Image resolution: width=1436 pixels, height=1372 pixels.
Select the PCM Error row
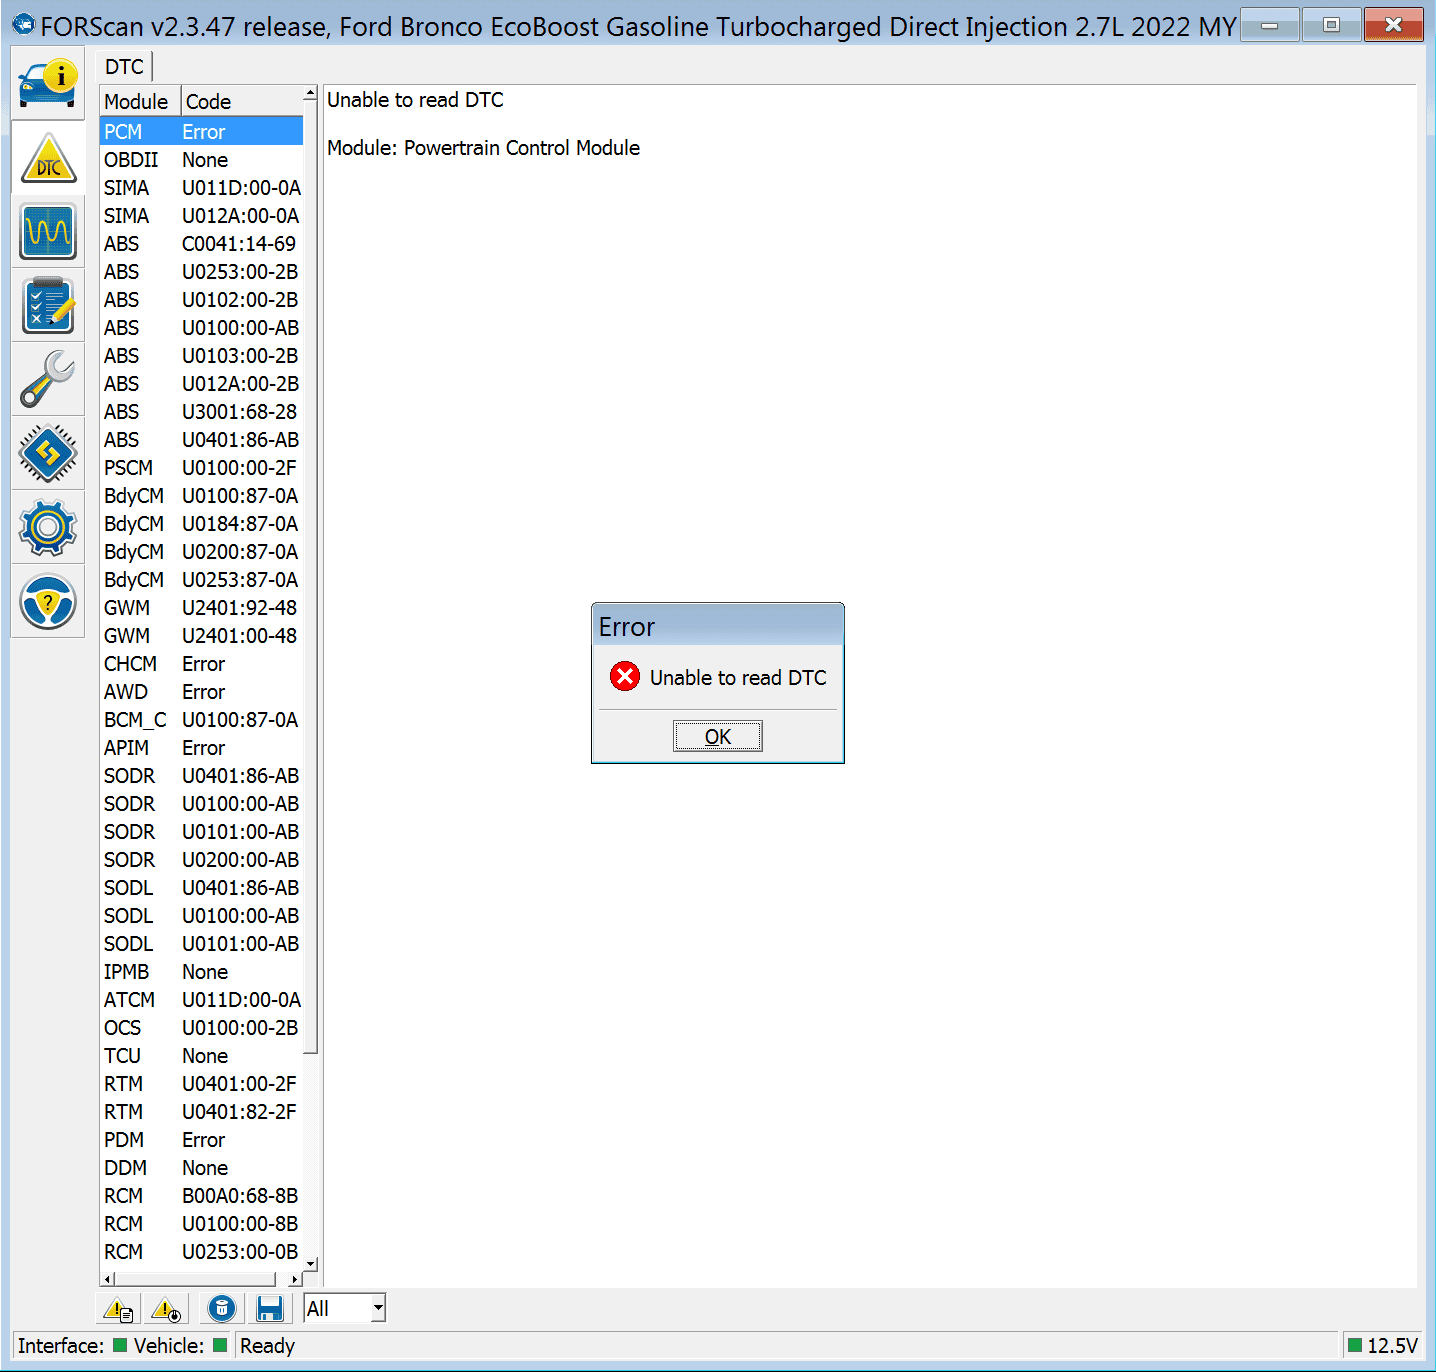tap(201, 132)
